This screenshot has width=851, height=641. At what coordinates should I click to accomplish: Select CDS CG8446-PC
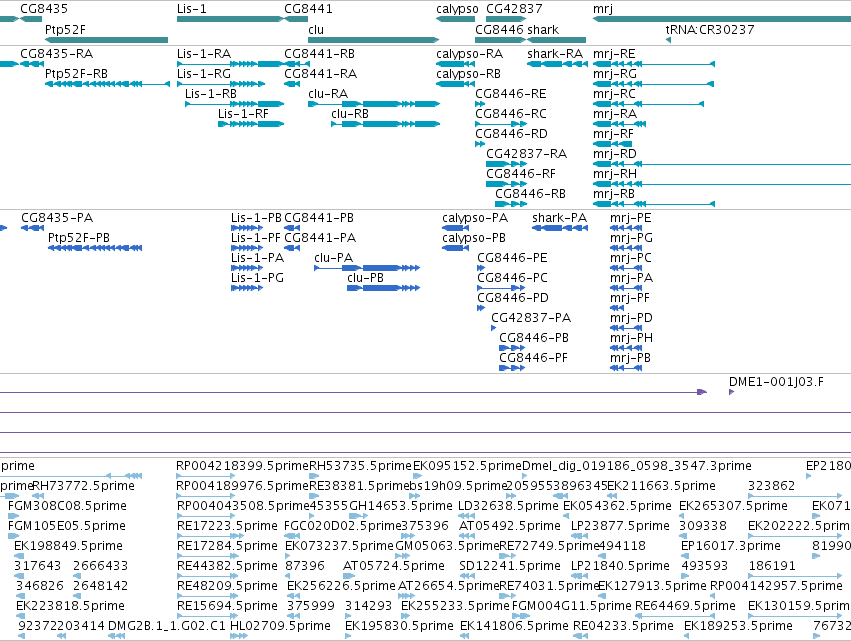[501, 288]
